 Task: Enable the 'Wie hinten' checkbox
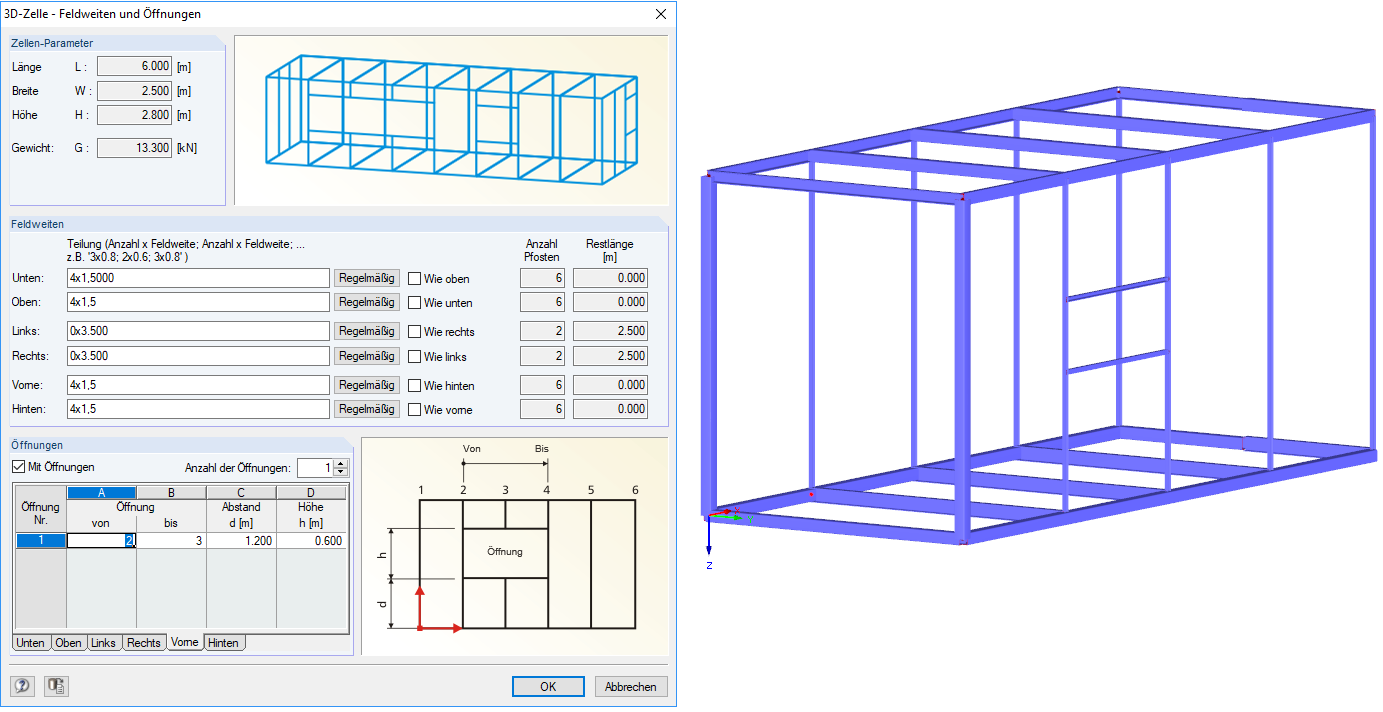pyautogui.click(x=414, y=386)
